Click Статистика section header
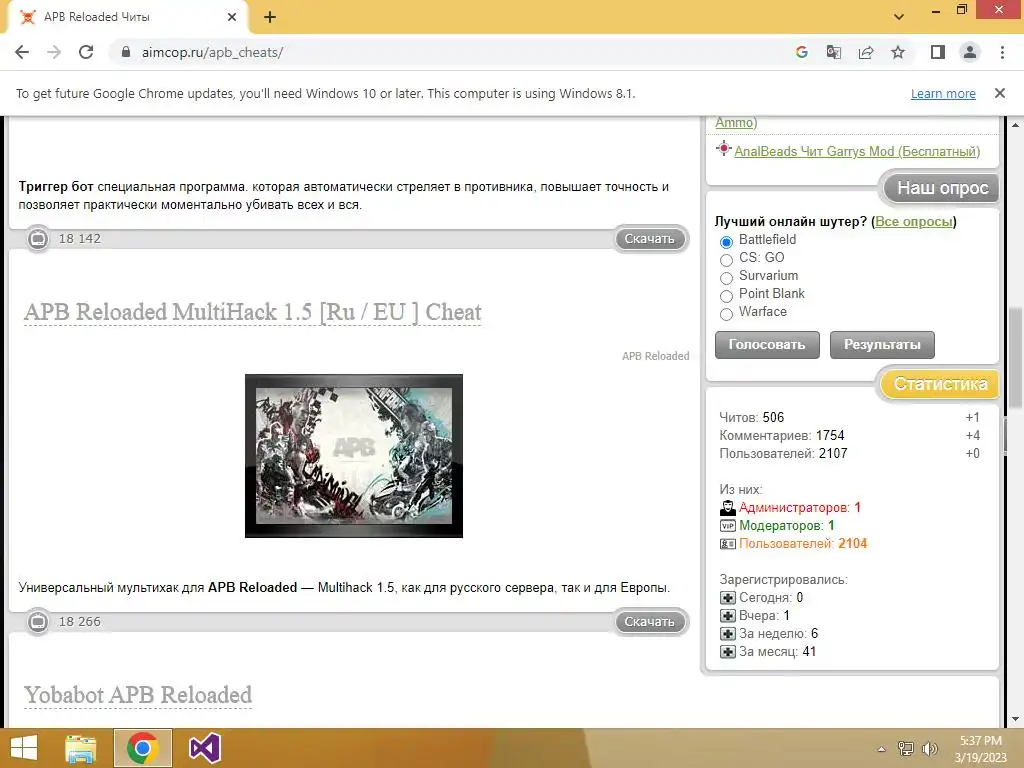Viewport: 1024px width, 768px height. 940,384
